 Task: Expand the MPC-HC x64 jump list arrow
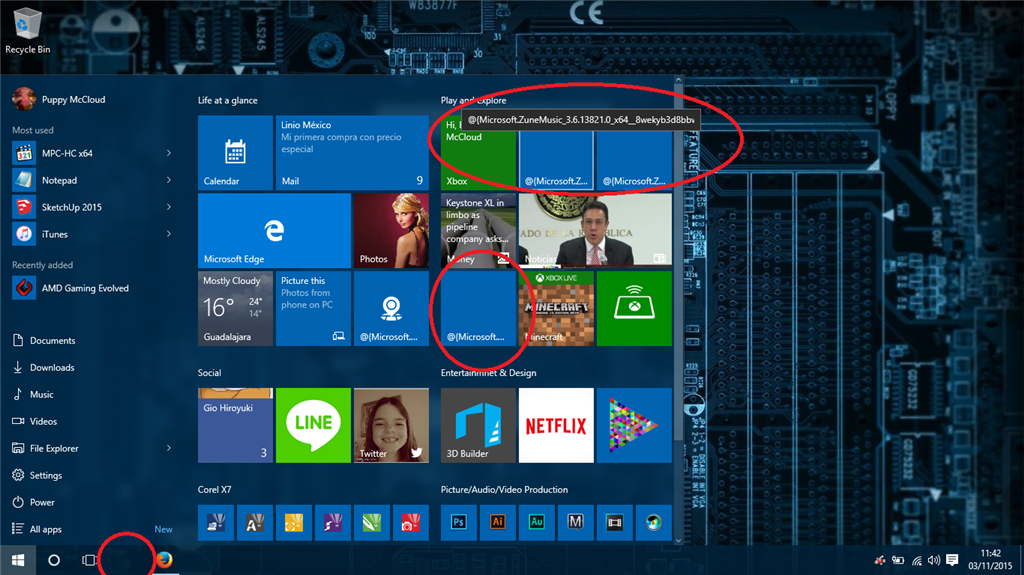(x=169, y=153)
